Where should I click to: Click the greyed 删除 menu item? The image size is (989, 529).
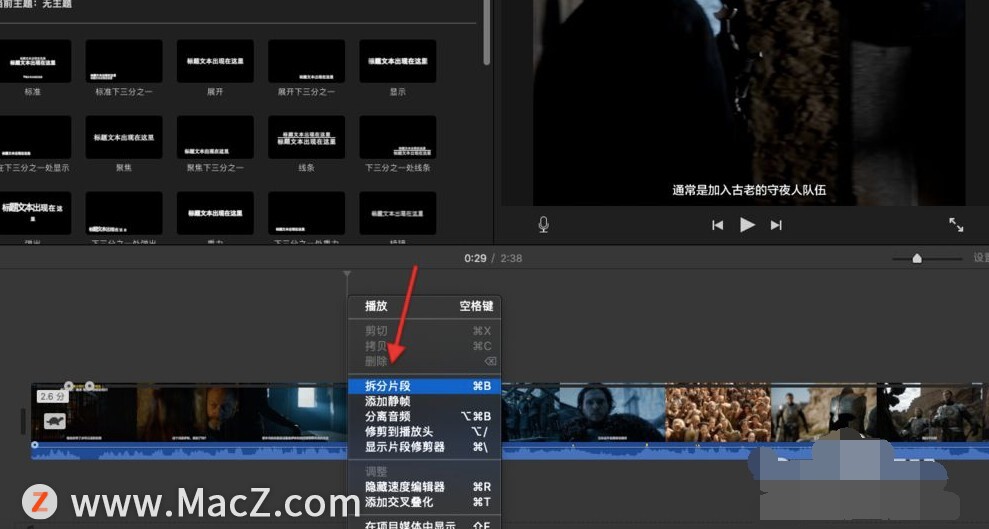click(424, 361)
